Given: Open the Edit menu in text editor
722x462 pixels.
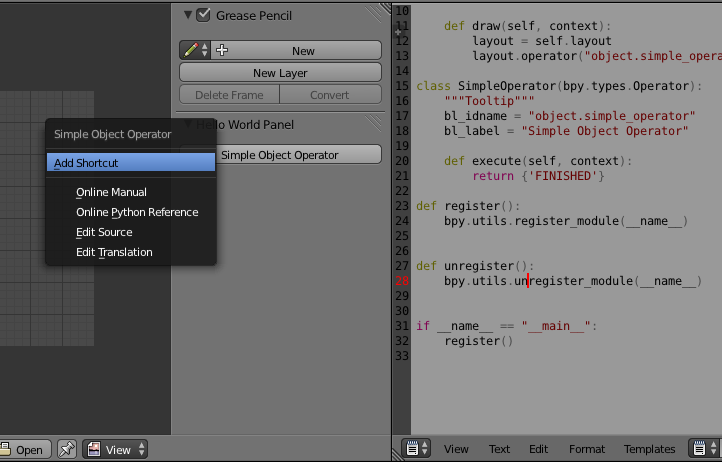Looking at the screenshot, I should 538,449.
